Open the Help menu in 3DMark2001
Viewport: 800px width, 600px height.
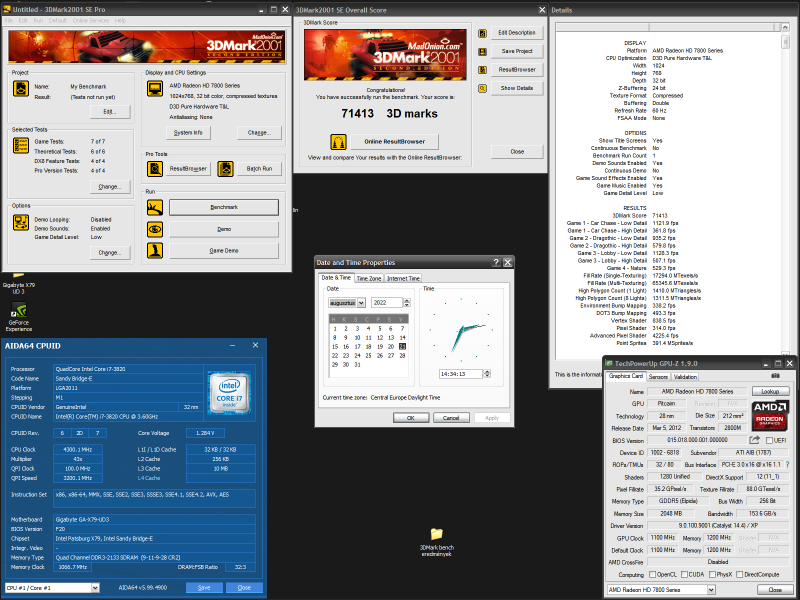[120, 20]
